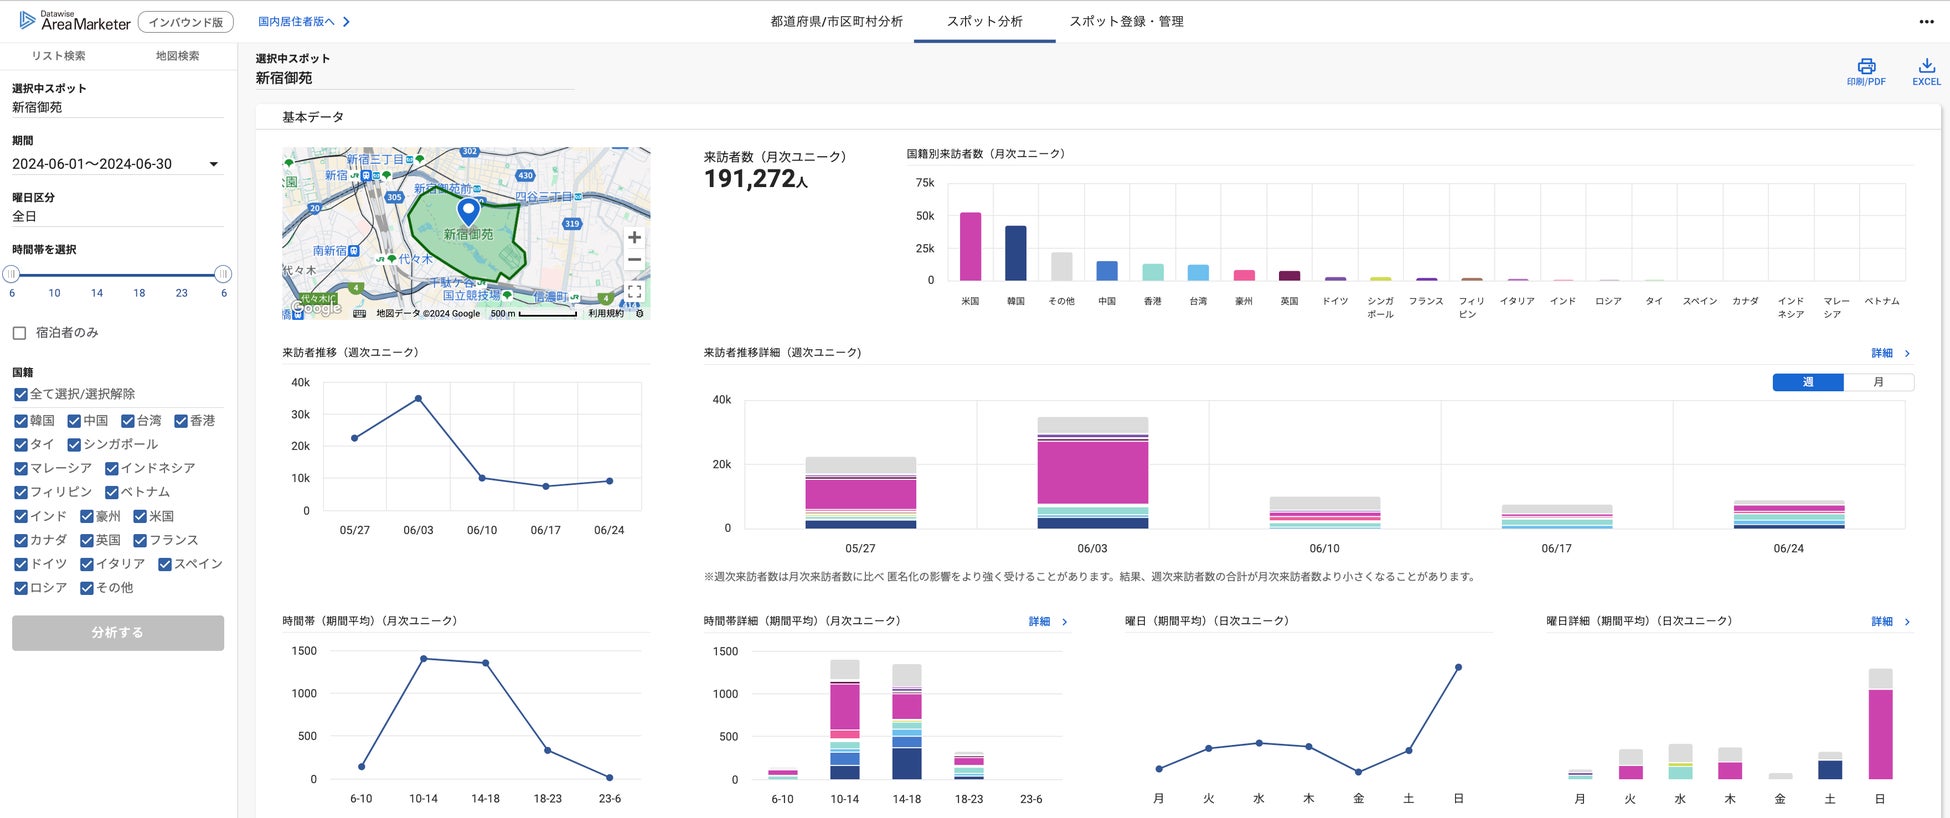Screen dimensions: 1950x818
Task: Uncheck the フィリピン checkbox
Action: [x=20, y=493]
